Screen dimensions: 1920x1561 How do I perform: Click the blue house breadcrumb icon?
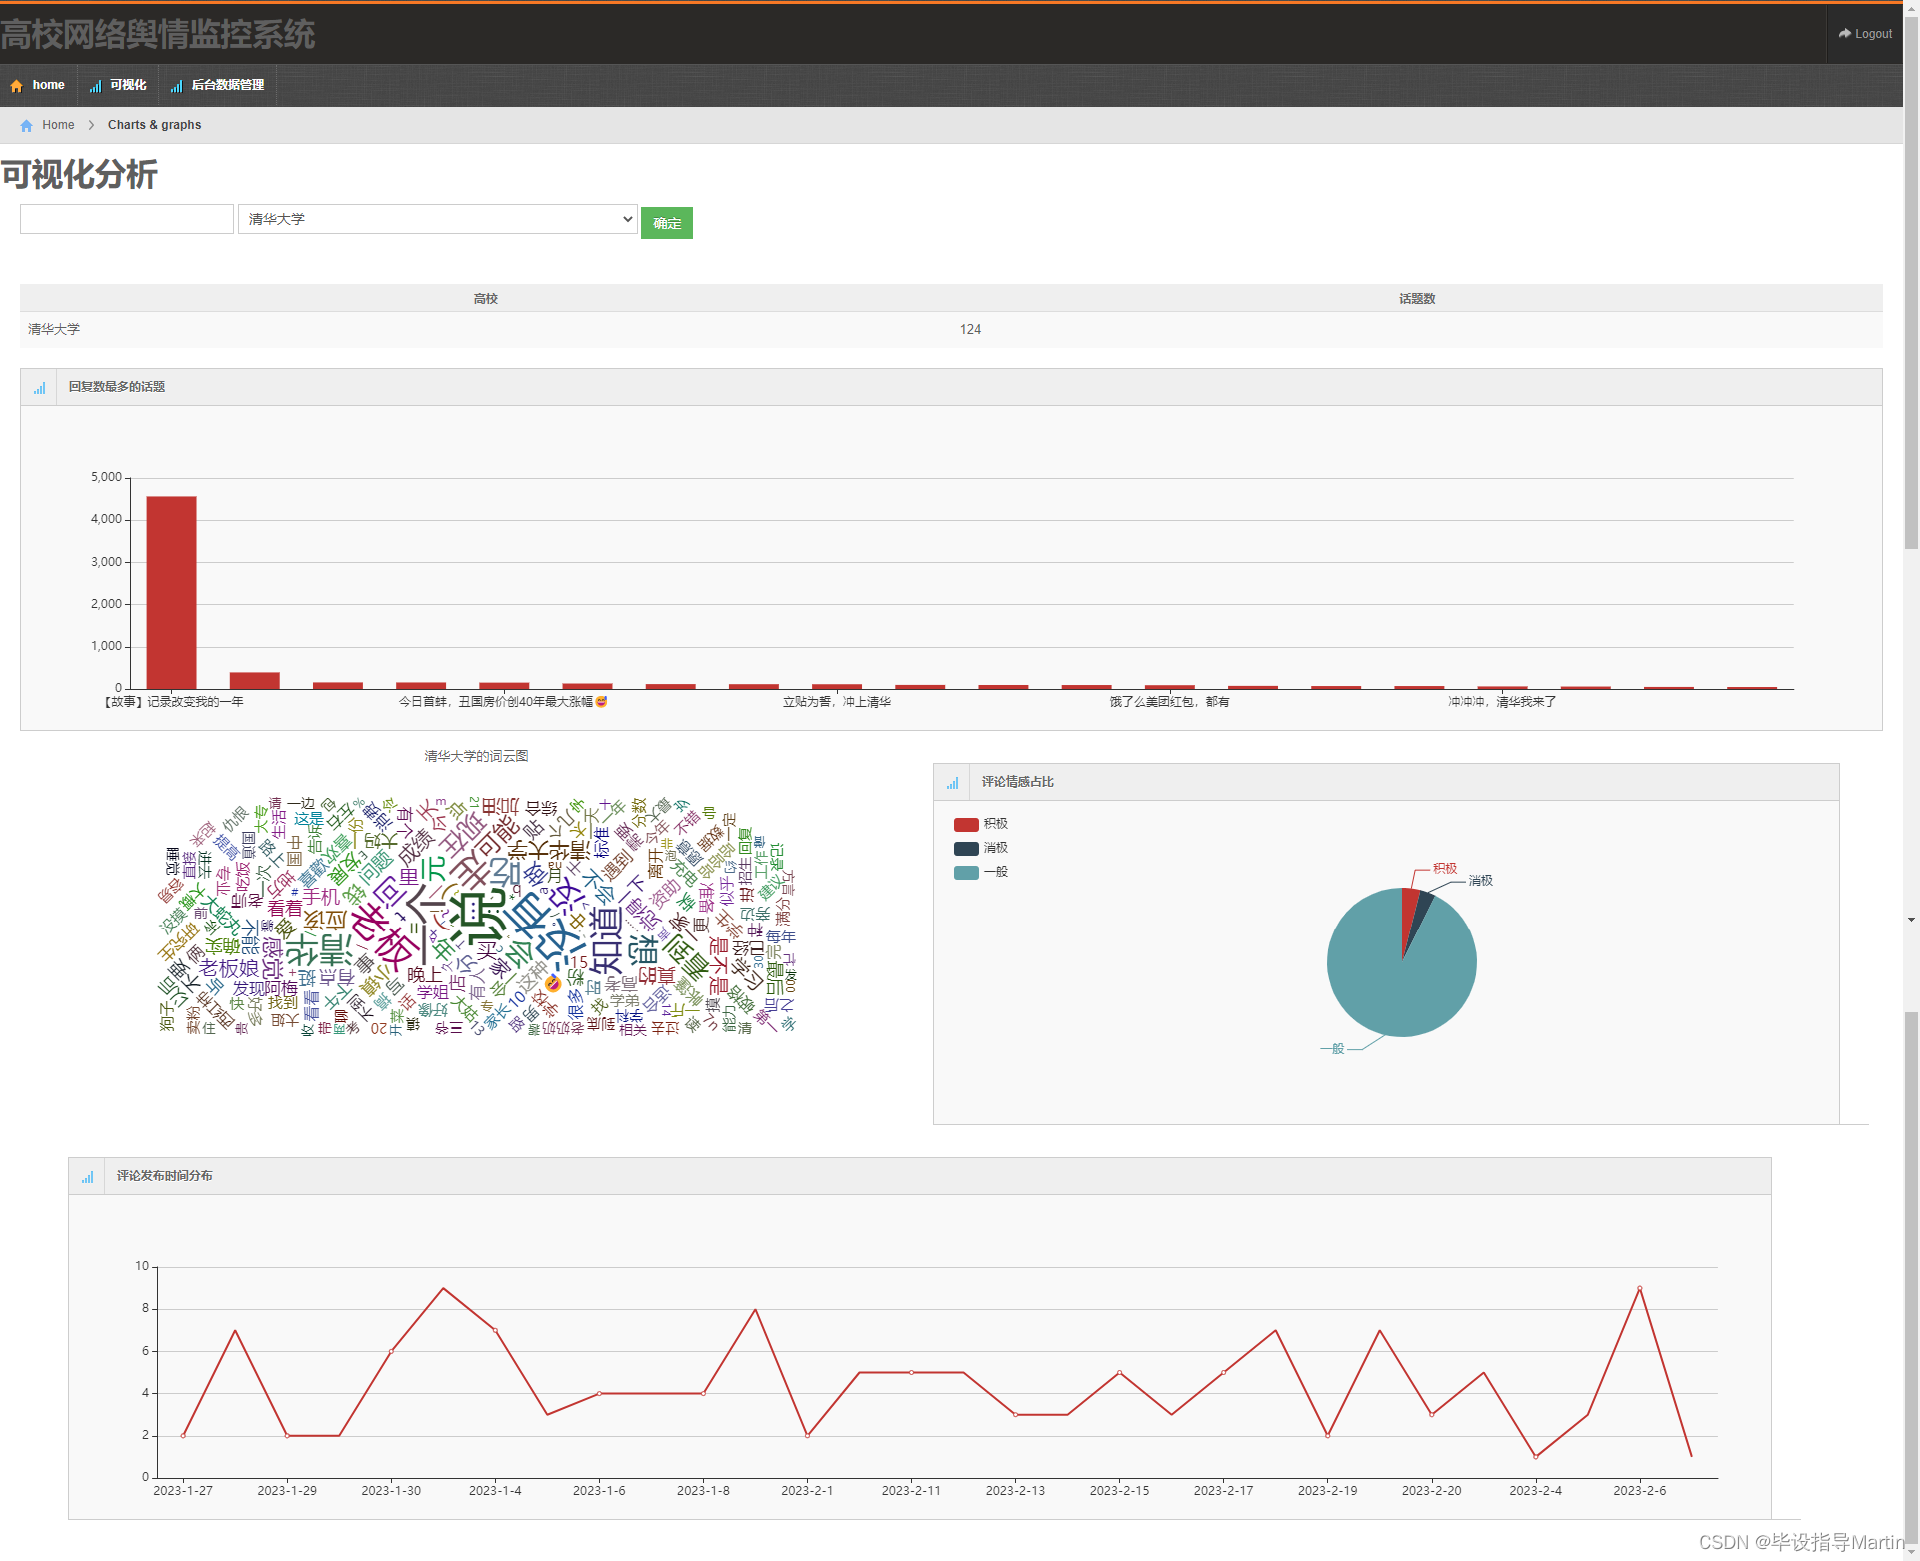tap(26, 125)
